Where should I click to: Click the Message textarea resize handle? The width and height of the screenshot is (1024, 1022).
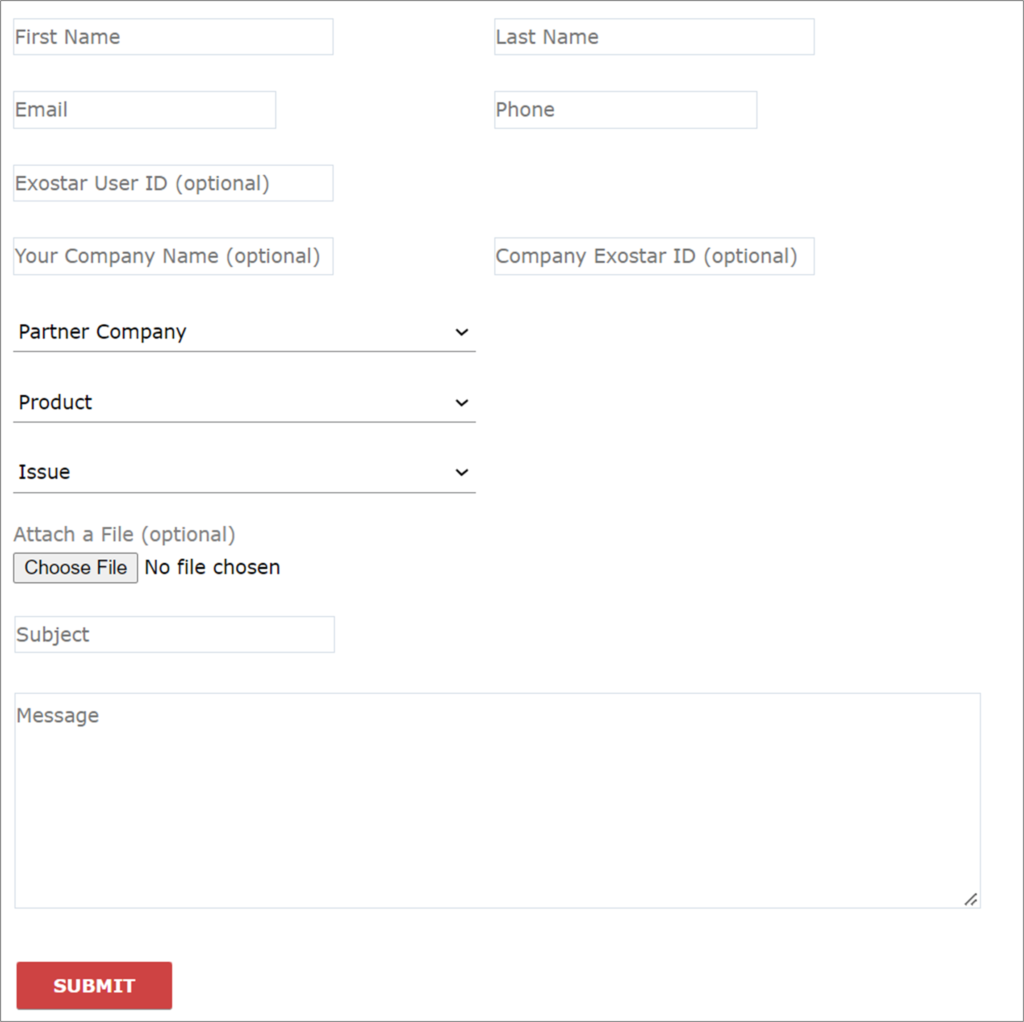[x=969, y=899]
